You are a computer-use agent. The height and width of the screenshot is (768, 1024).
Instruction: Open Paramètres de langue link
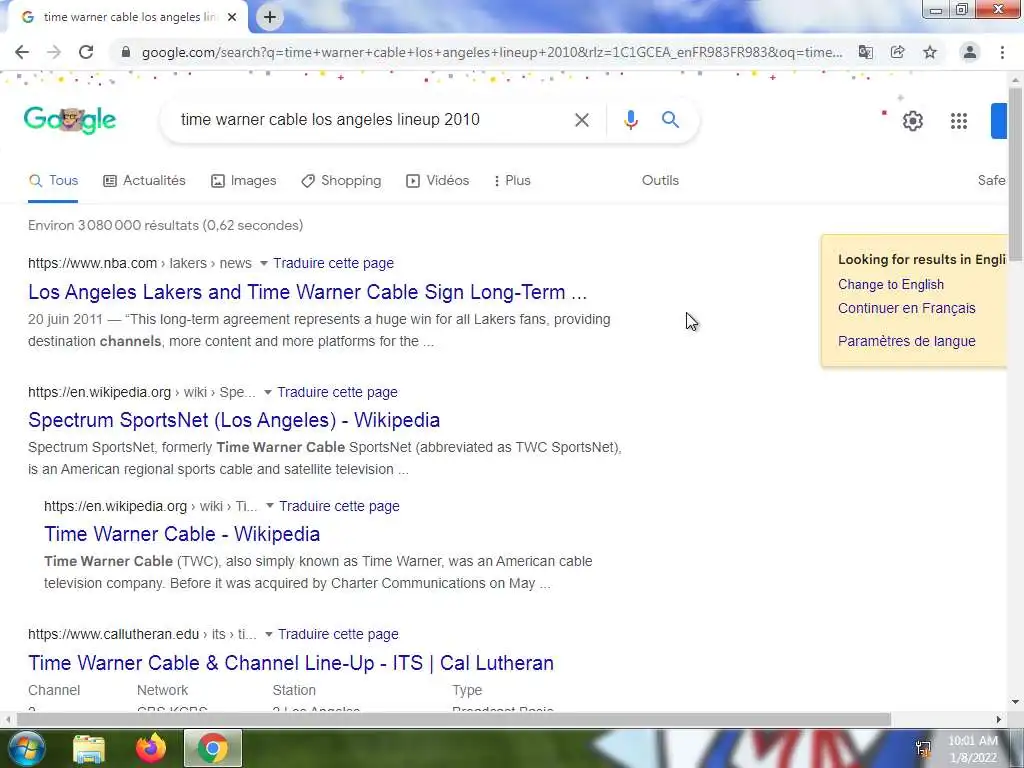(906, 341)
